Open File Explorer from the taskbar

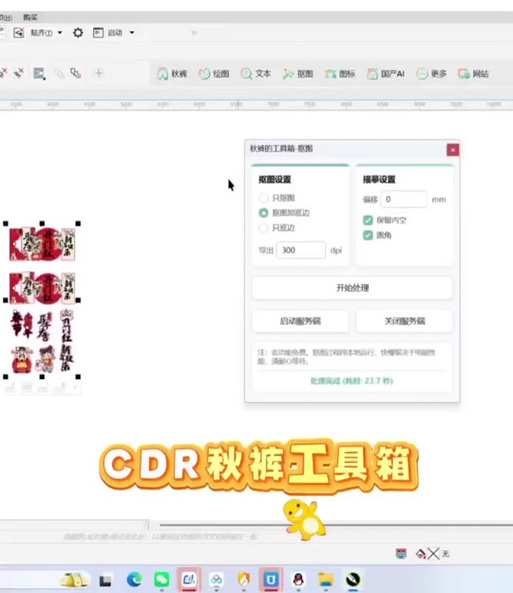[326, 579]
